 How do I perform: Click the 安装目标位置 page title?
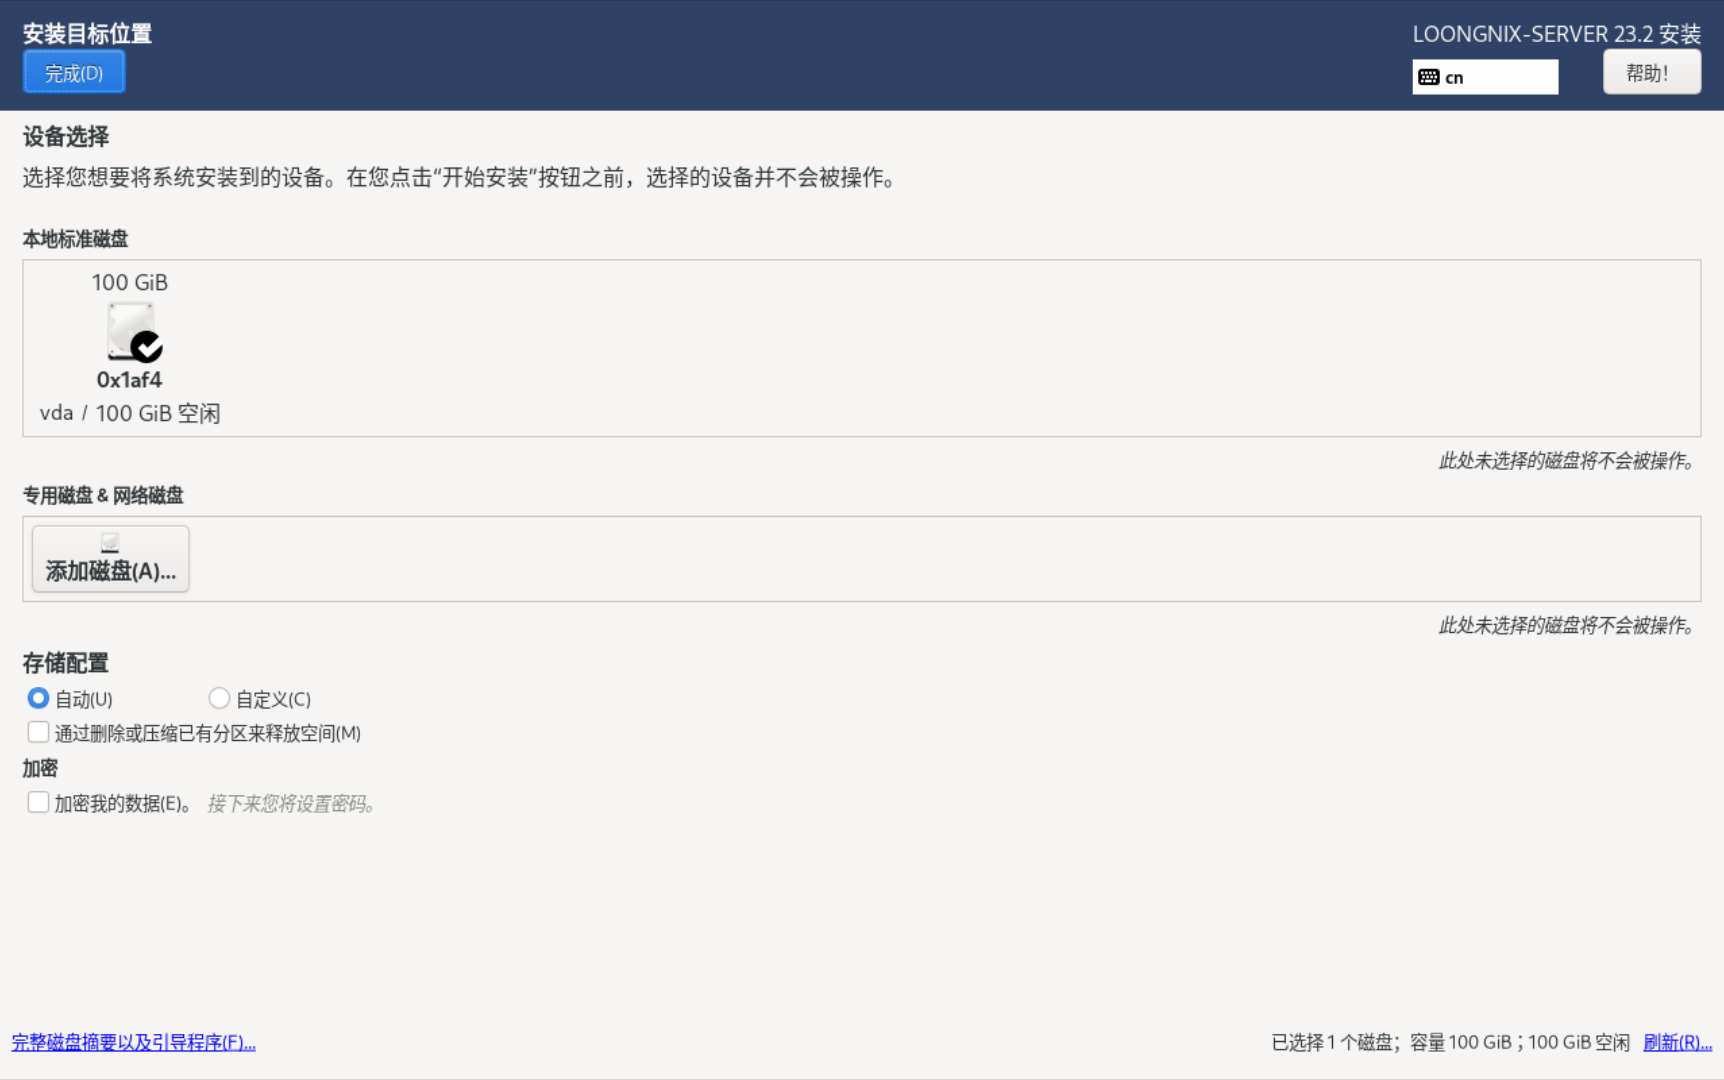point(87,34)
